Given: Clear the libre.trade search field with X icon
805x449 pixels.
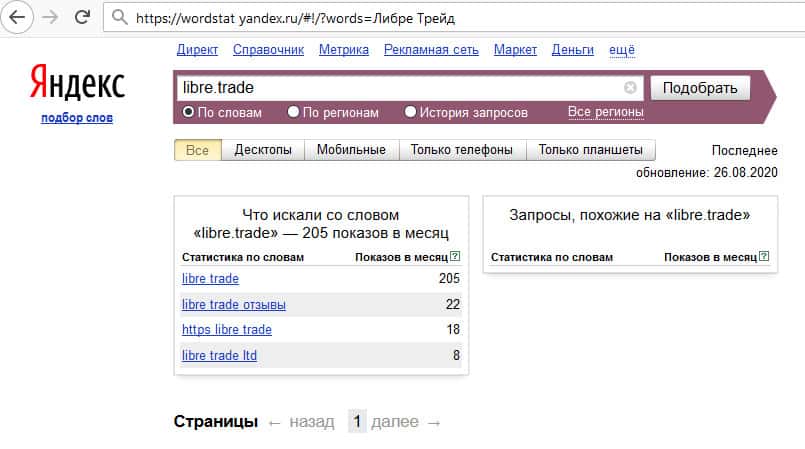Looking at the screenshot, I should click(630, 88).
